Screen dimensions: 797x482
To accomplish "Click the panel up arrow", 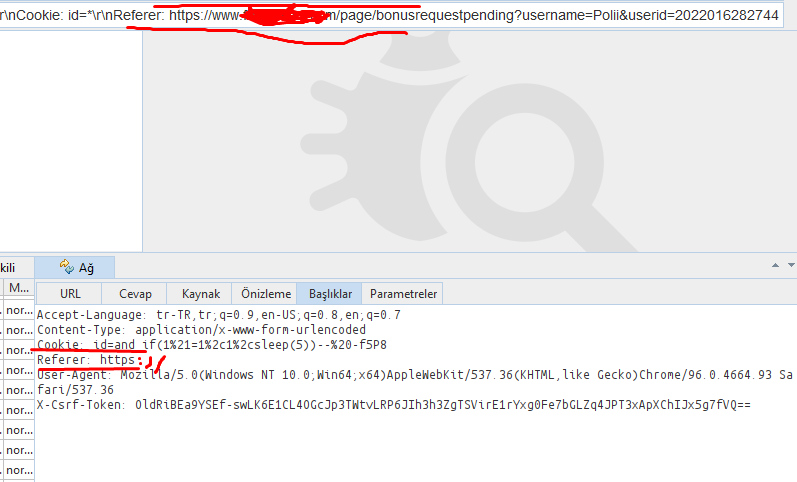I will click(775, 265).
